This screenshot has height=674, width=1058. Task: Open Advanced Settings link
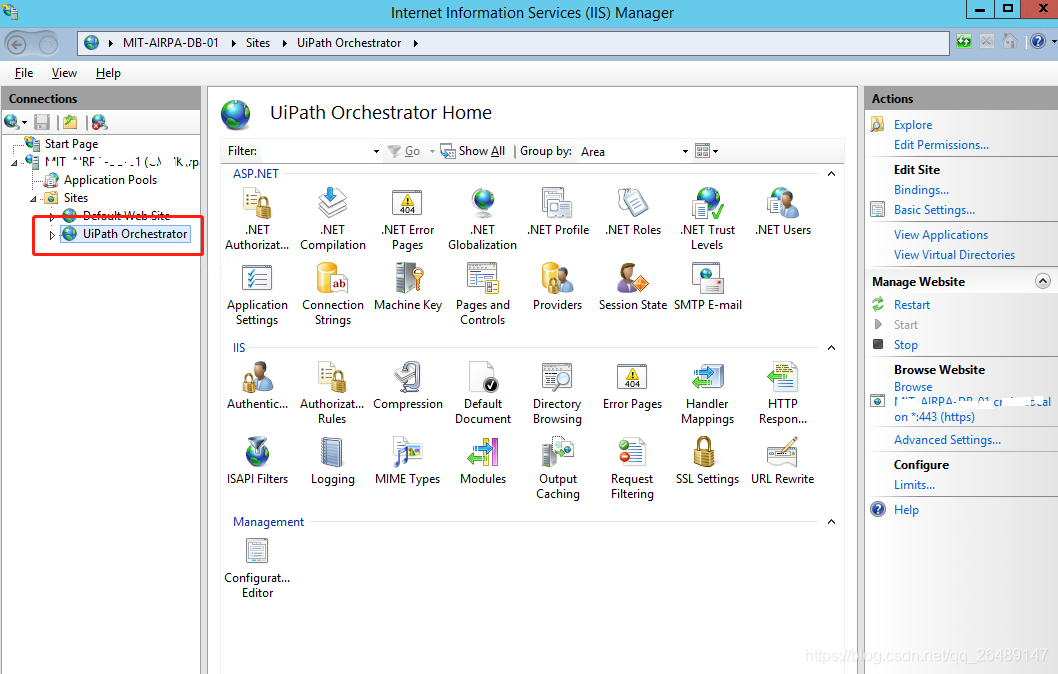[947, 440]
